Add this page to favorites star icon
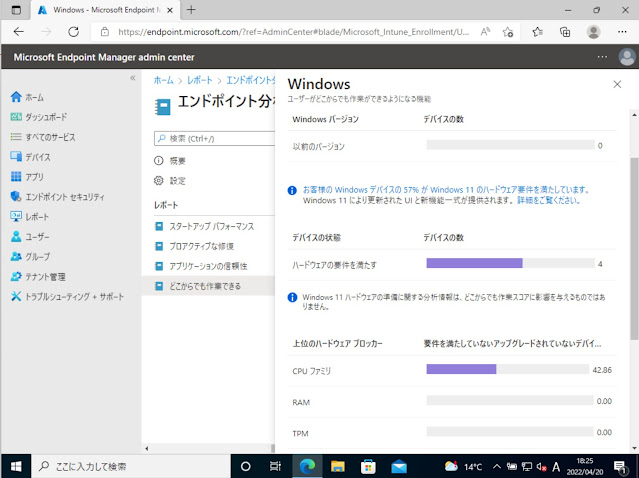The width and height of the screenshot is (639, 478). 508,32
